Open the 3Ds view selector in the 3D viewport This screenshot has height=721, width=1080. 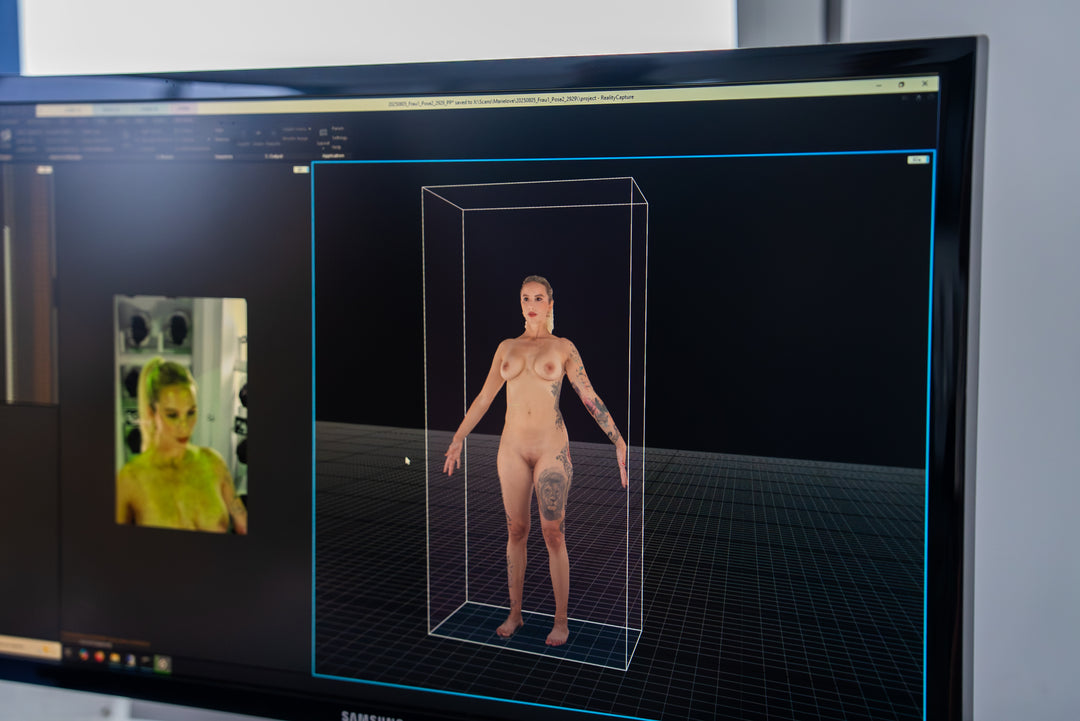coord(917,160)
